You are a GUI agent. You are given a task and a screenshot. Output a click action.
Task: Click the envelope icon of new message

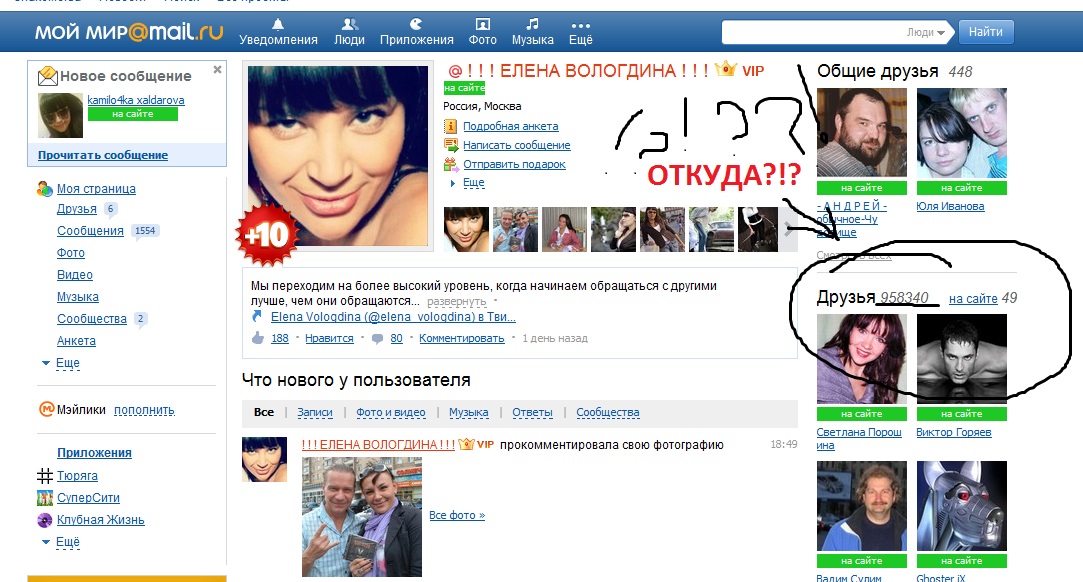(47, 75)
